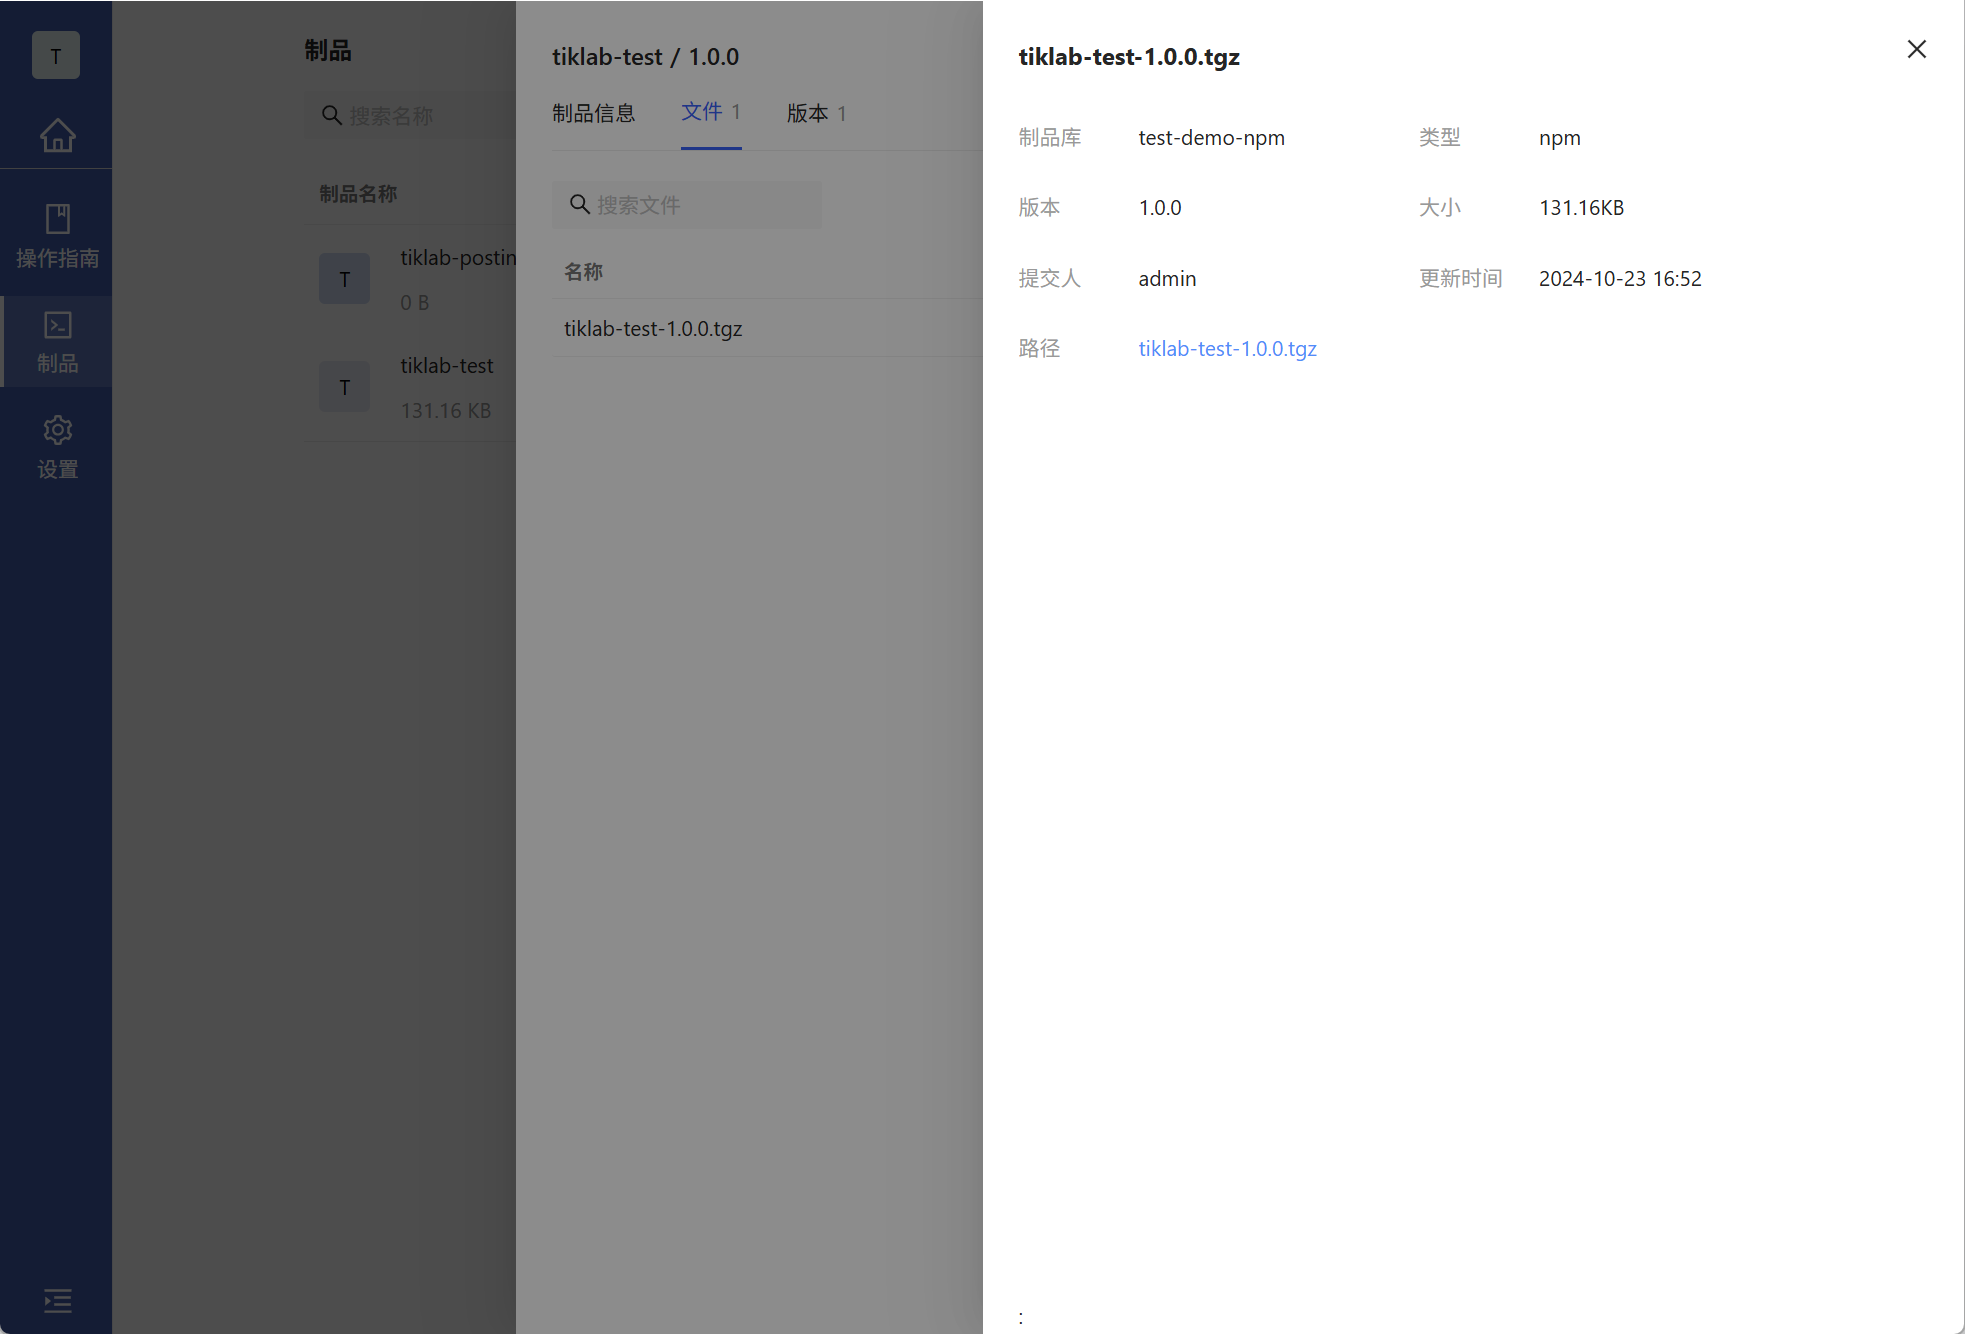Click the tiklab-test T avatar icon
1965x1334 pixels.
(344, 387)
